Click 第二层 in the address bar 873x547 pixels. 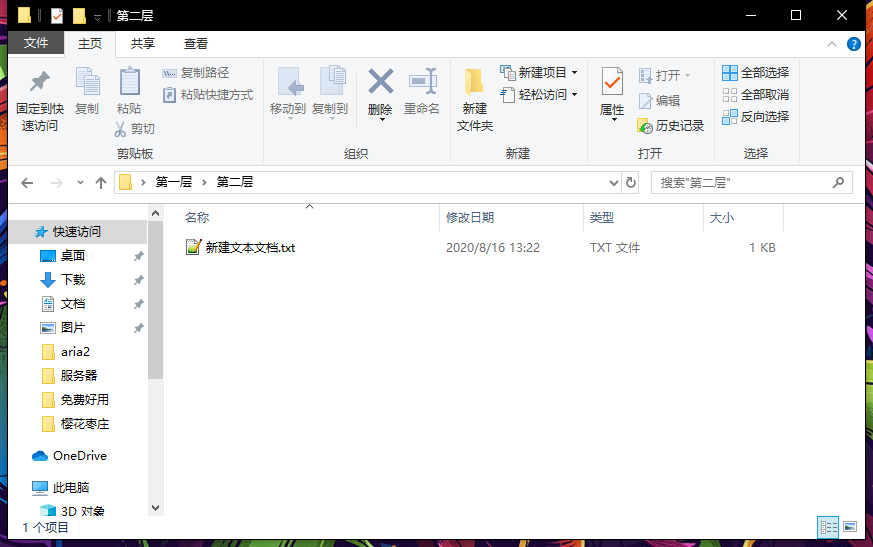click(234, 182)
